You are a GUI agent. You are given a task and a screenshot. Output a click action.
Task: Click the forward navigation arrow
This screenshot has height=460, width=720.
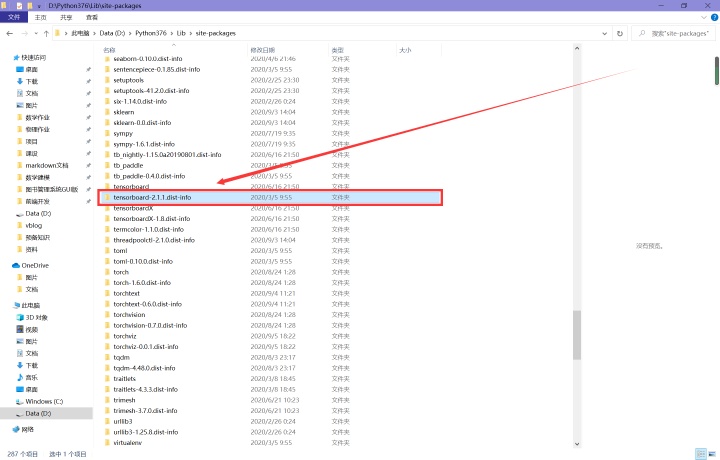coord(25,34)
